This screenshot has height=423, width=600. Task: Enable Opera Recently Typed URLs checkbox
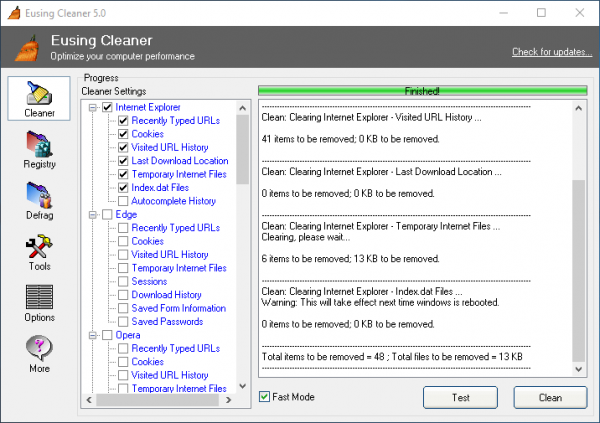coord(123,348)
